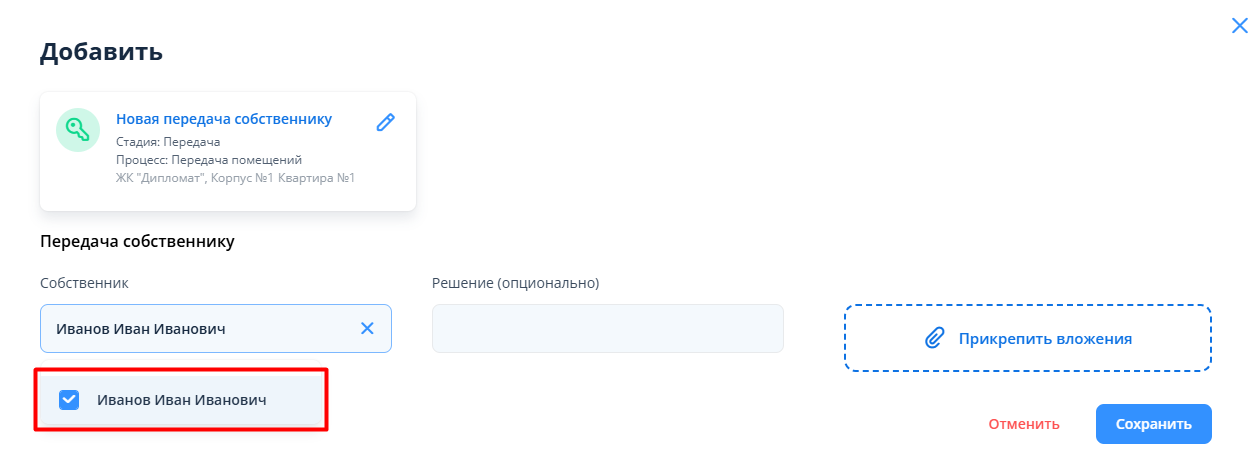Click the green key icon

pyautogui.click(x=78, y=130)
